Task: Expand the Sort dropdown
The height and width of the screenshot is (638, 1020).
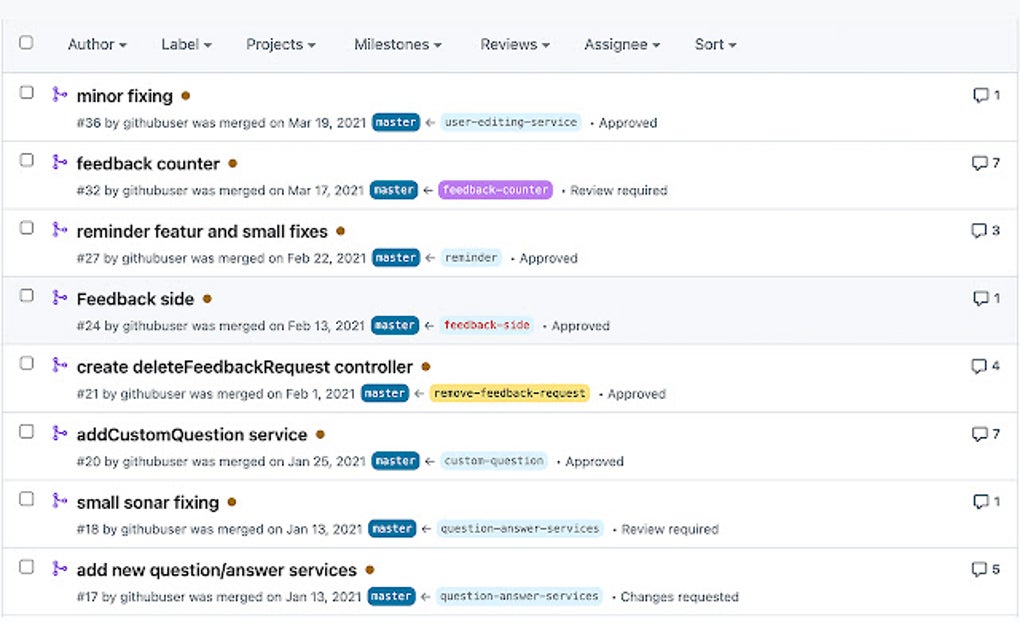Action: 714,44
